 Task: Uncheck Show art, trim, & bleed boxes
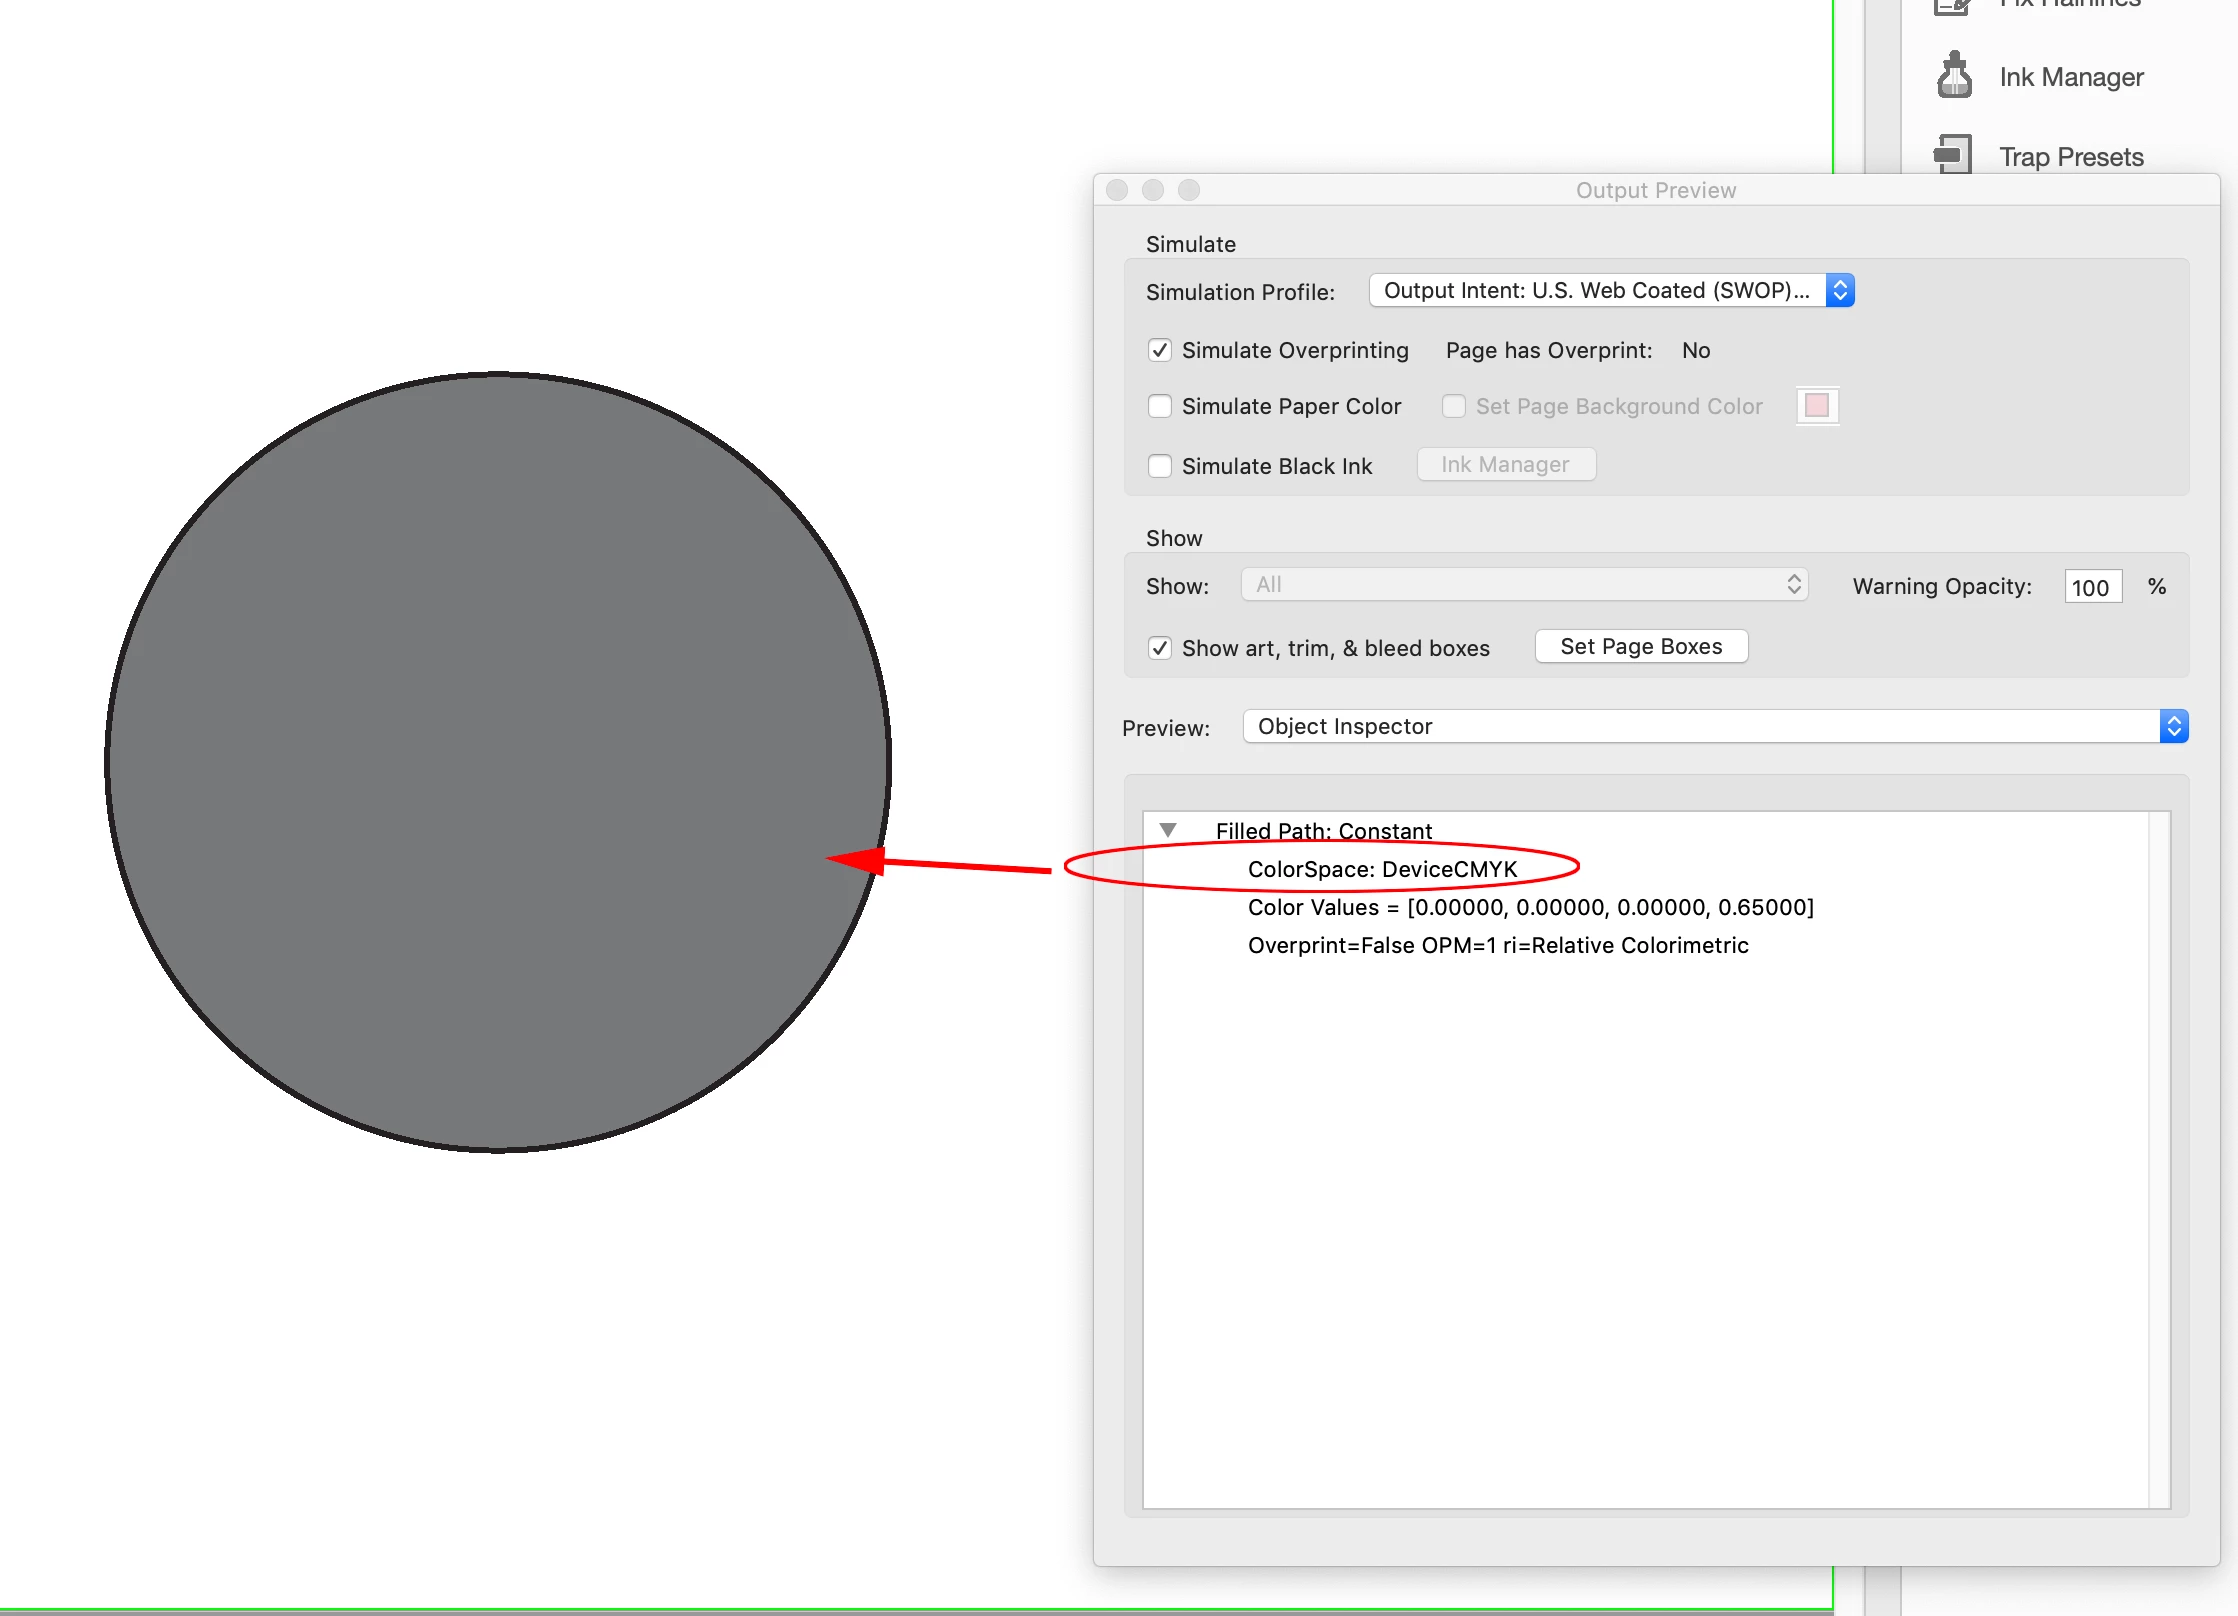[1160, 648]
